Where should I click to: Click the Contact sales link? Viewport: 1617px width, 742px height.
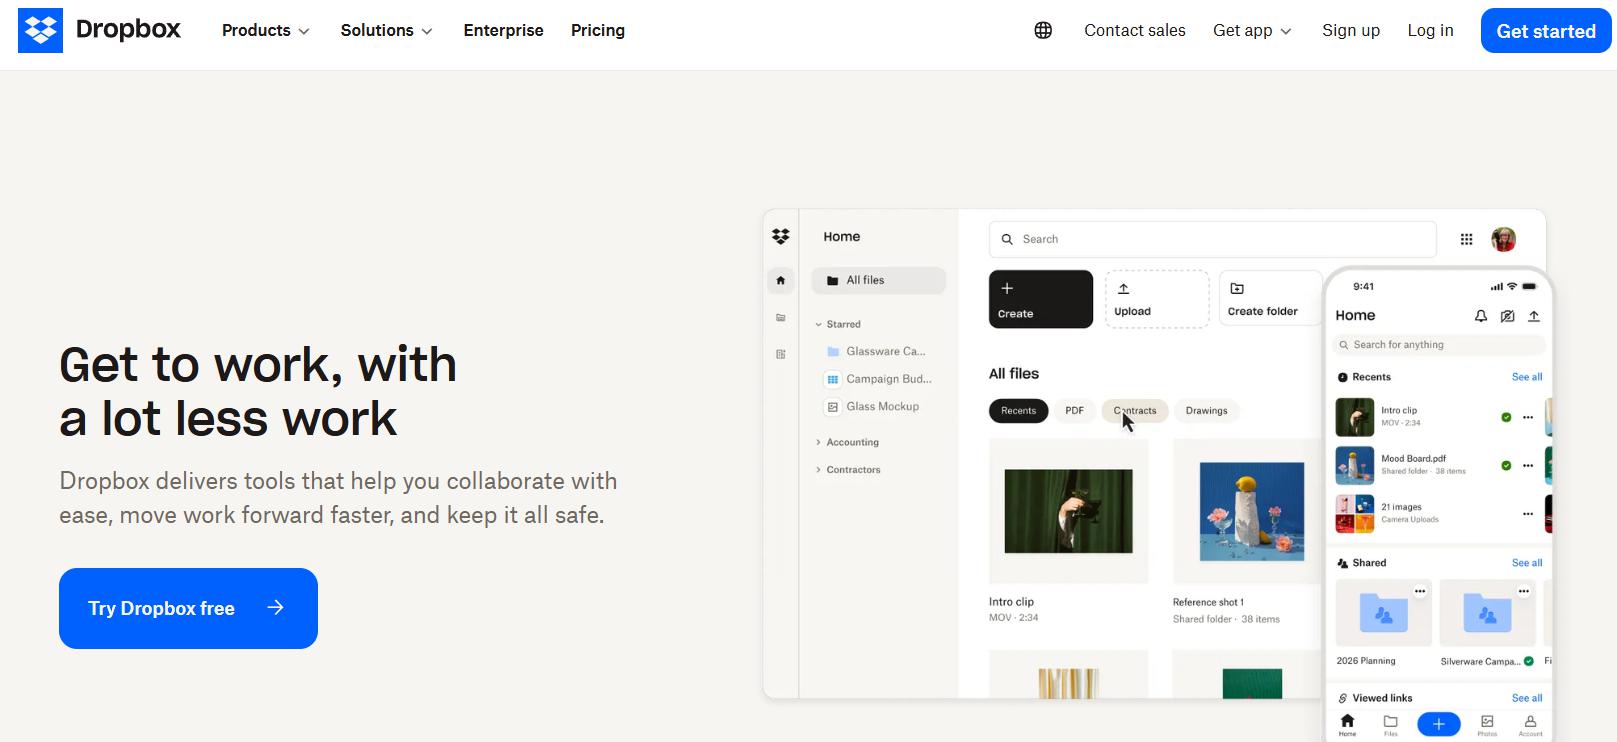1135,31
